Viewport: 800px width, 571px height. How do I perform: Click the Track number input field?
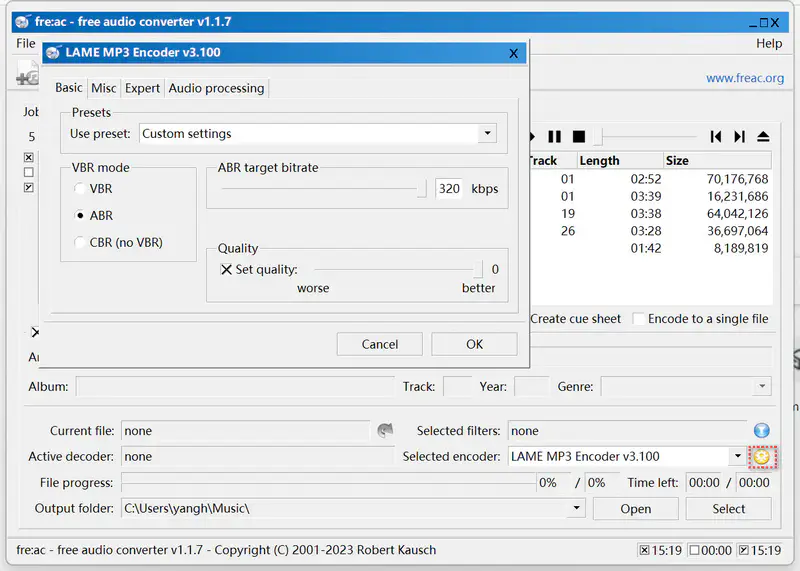(458, 386)
